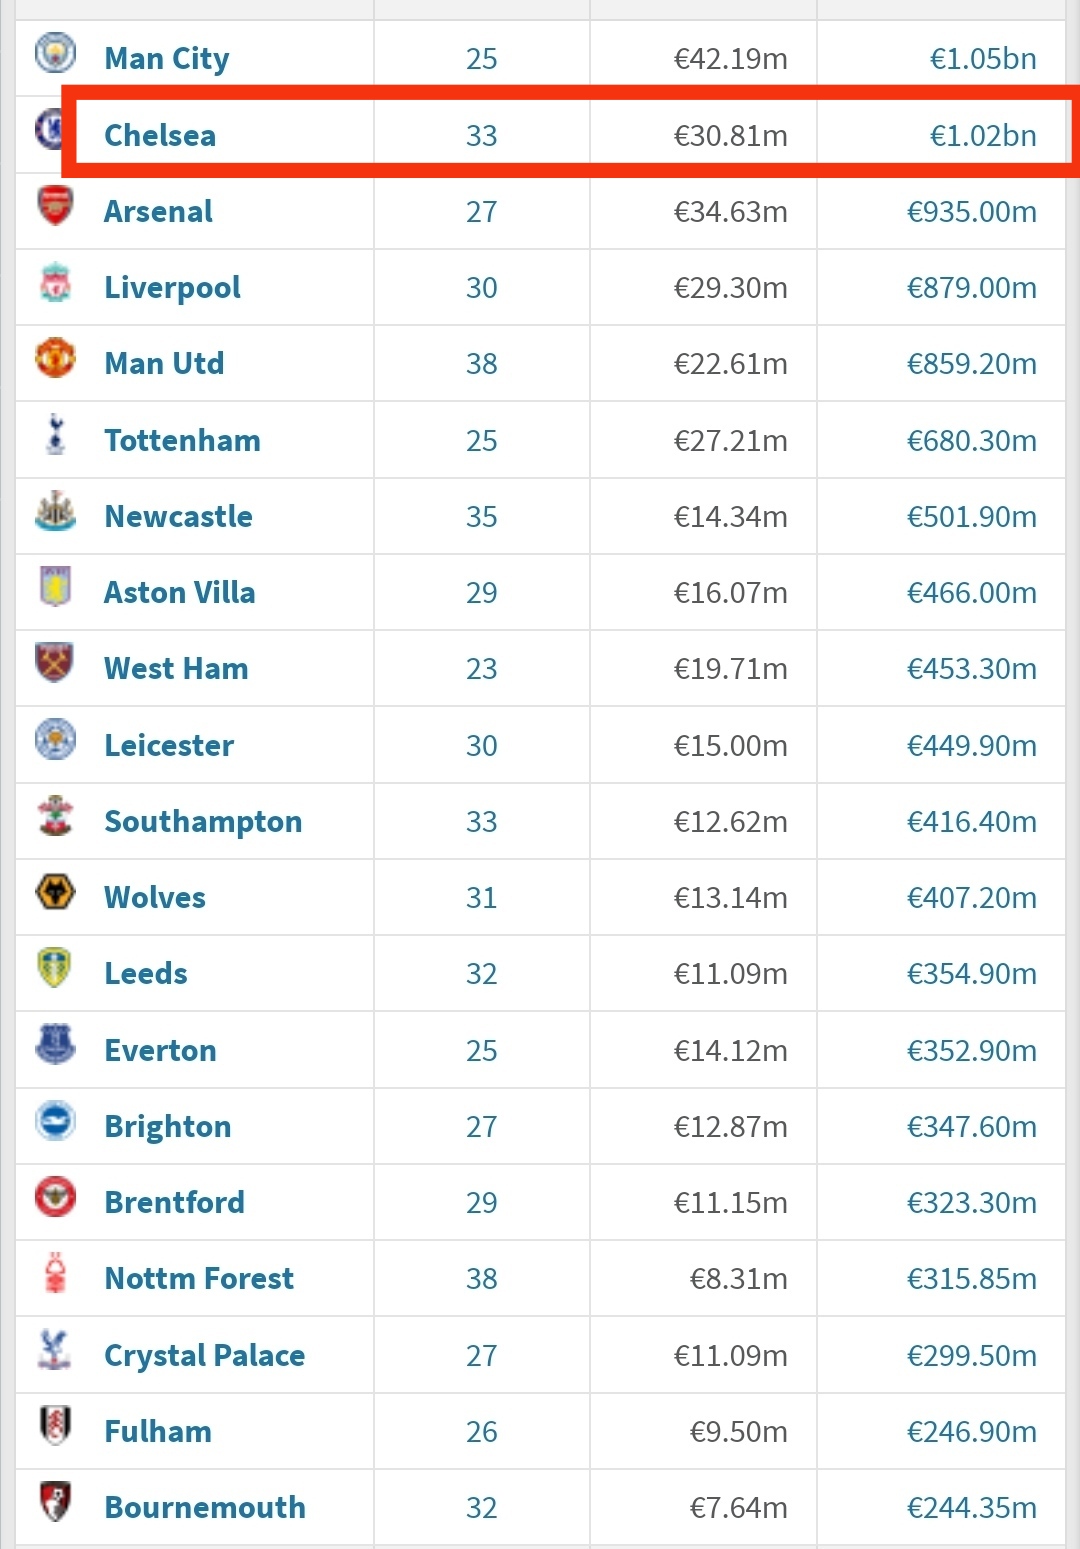
Task: Click the Liverpool club crest icon
Action: [x=55, y=283]
